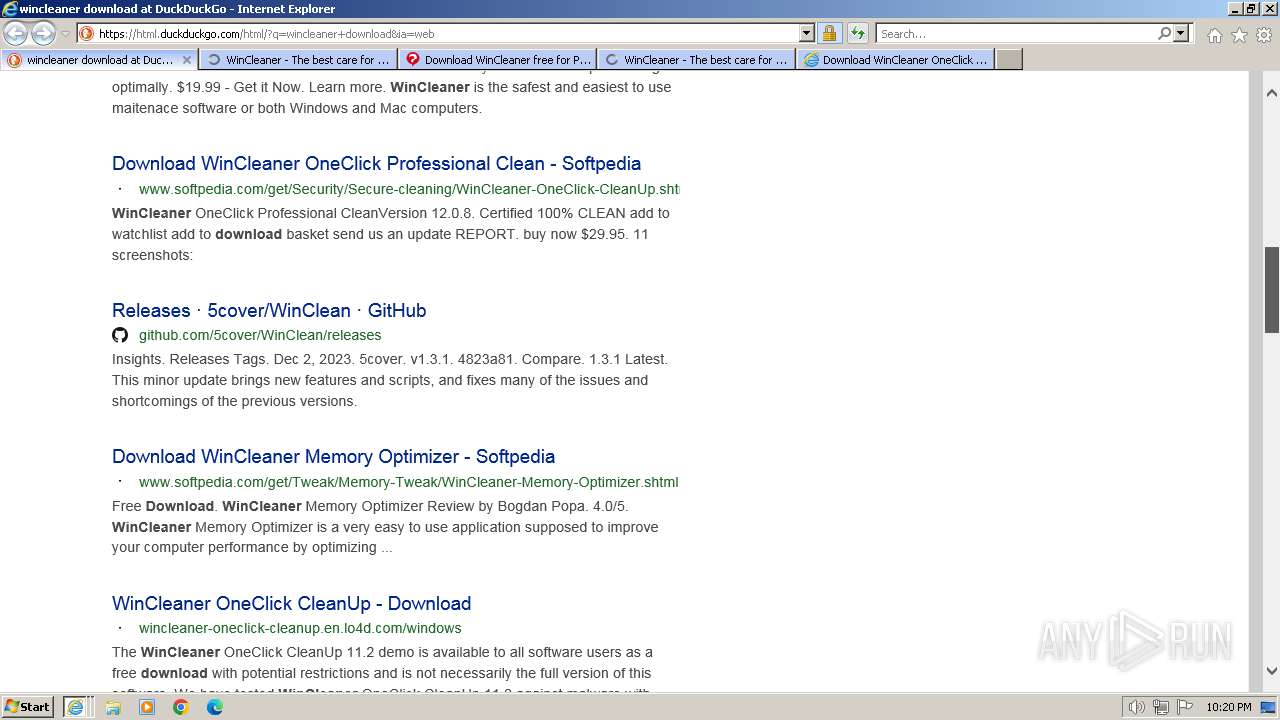This screenshot has width=1280, height=720.
Task: Close the wincleaner download DuckDuckGo tab
Action: 186,60
